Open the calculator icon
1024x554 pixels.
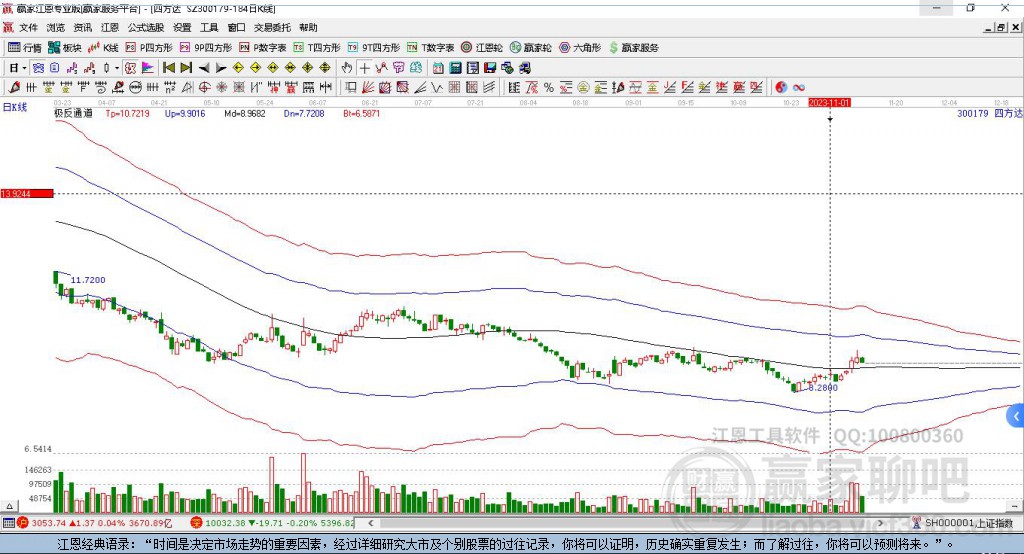(455, 68)
